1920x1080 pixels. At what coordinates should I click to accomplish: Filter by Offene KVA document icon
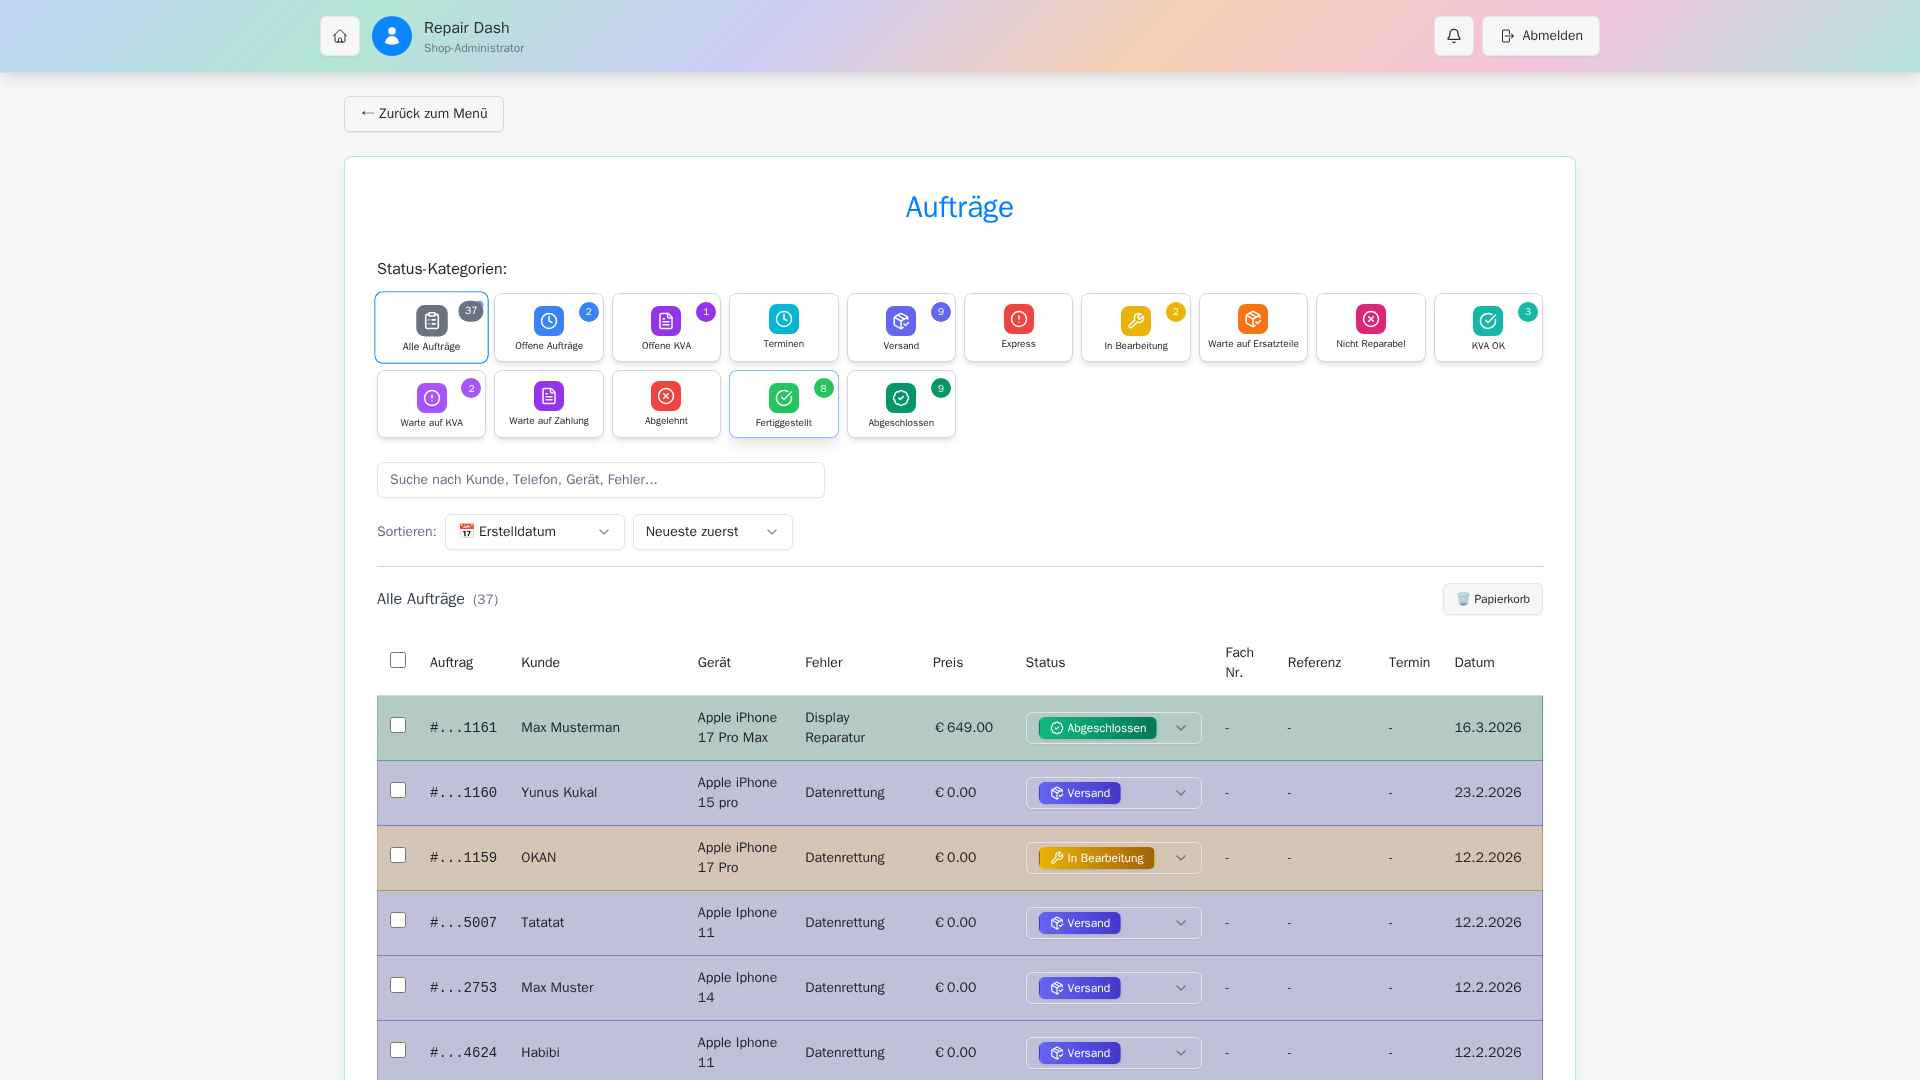[x=666, y=321]
